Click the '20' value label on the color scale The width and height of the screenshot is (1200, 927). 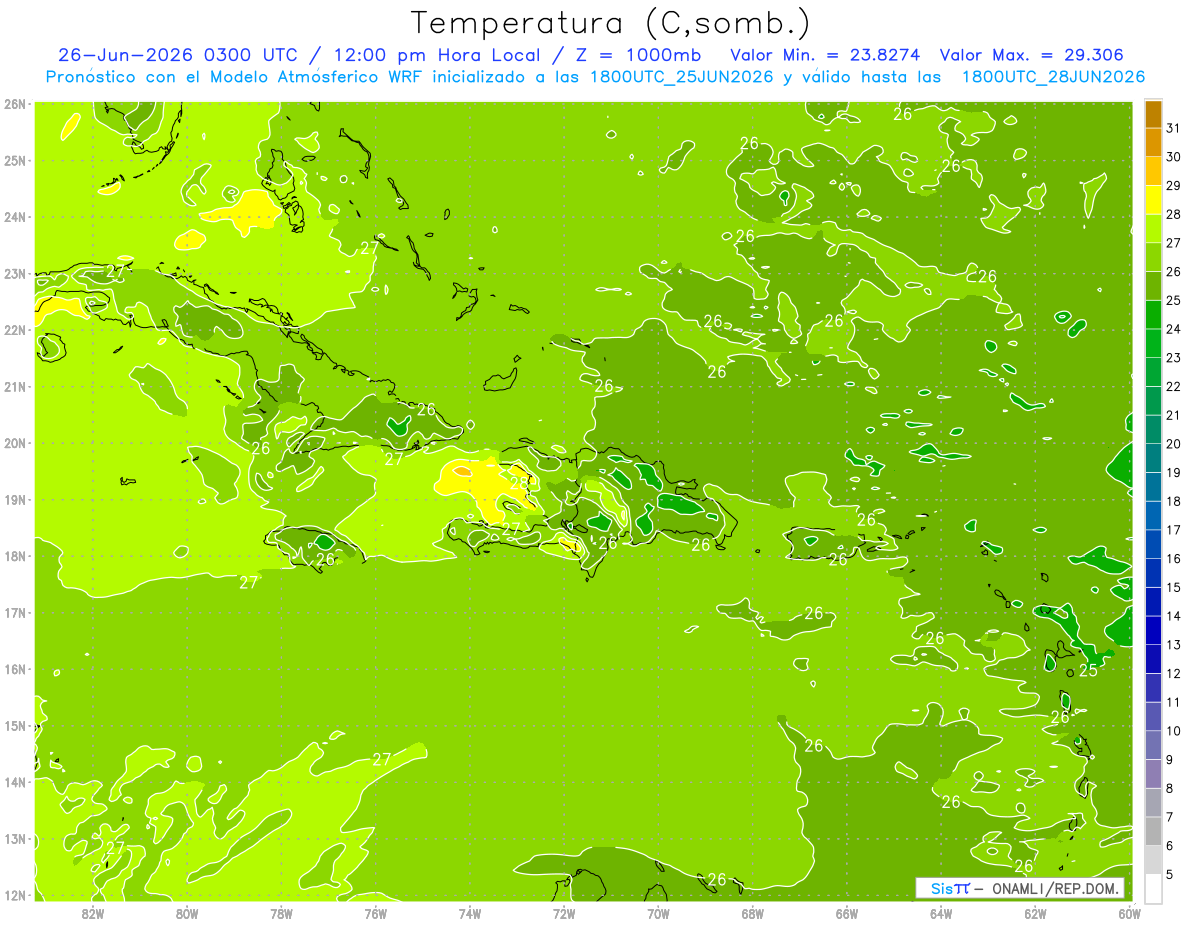1173,444
